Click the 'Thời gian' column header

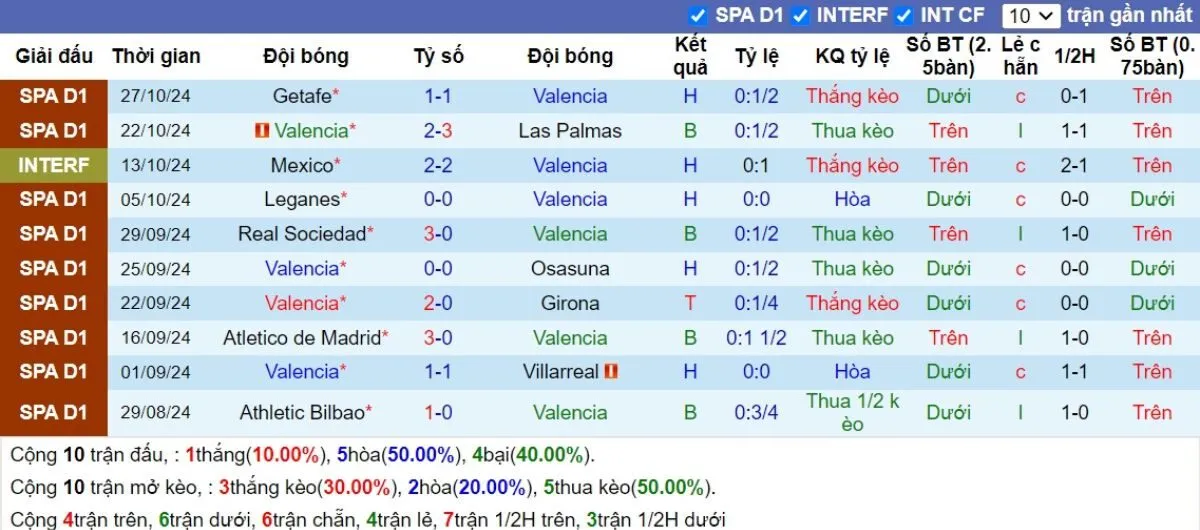click(156, 56)
